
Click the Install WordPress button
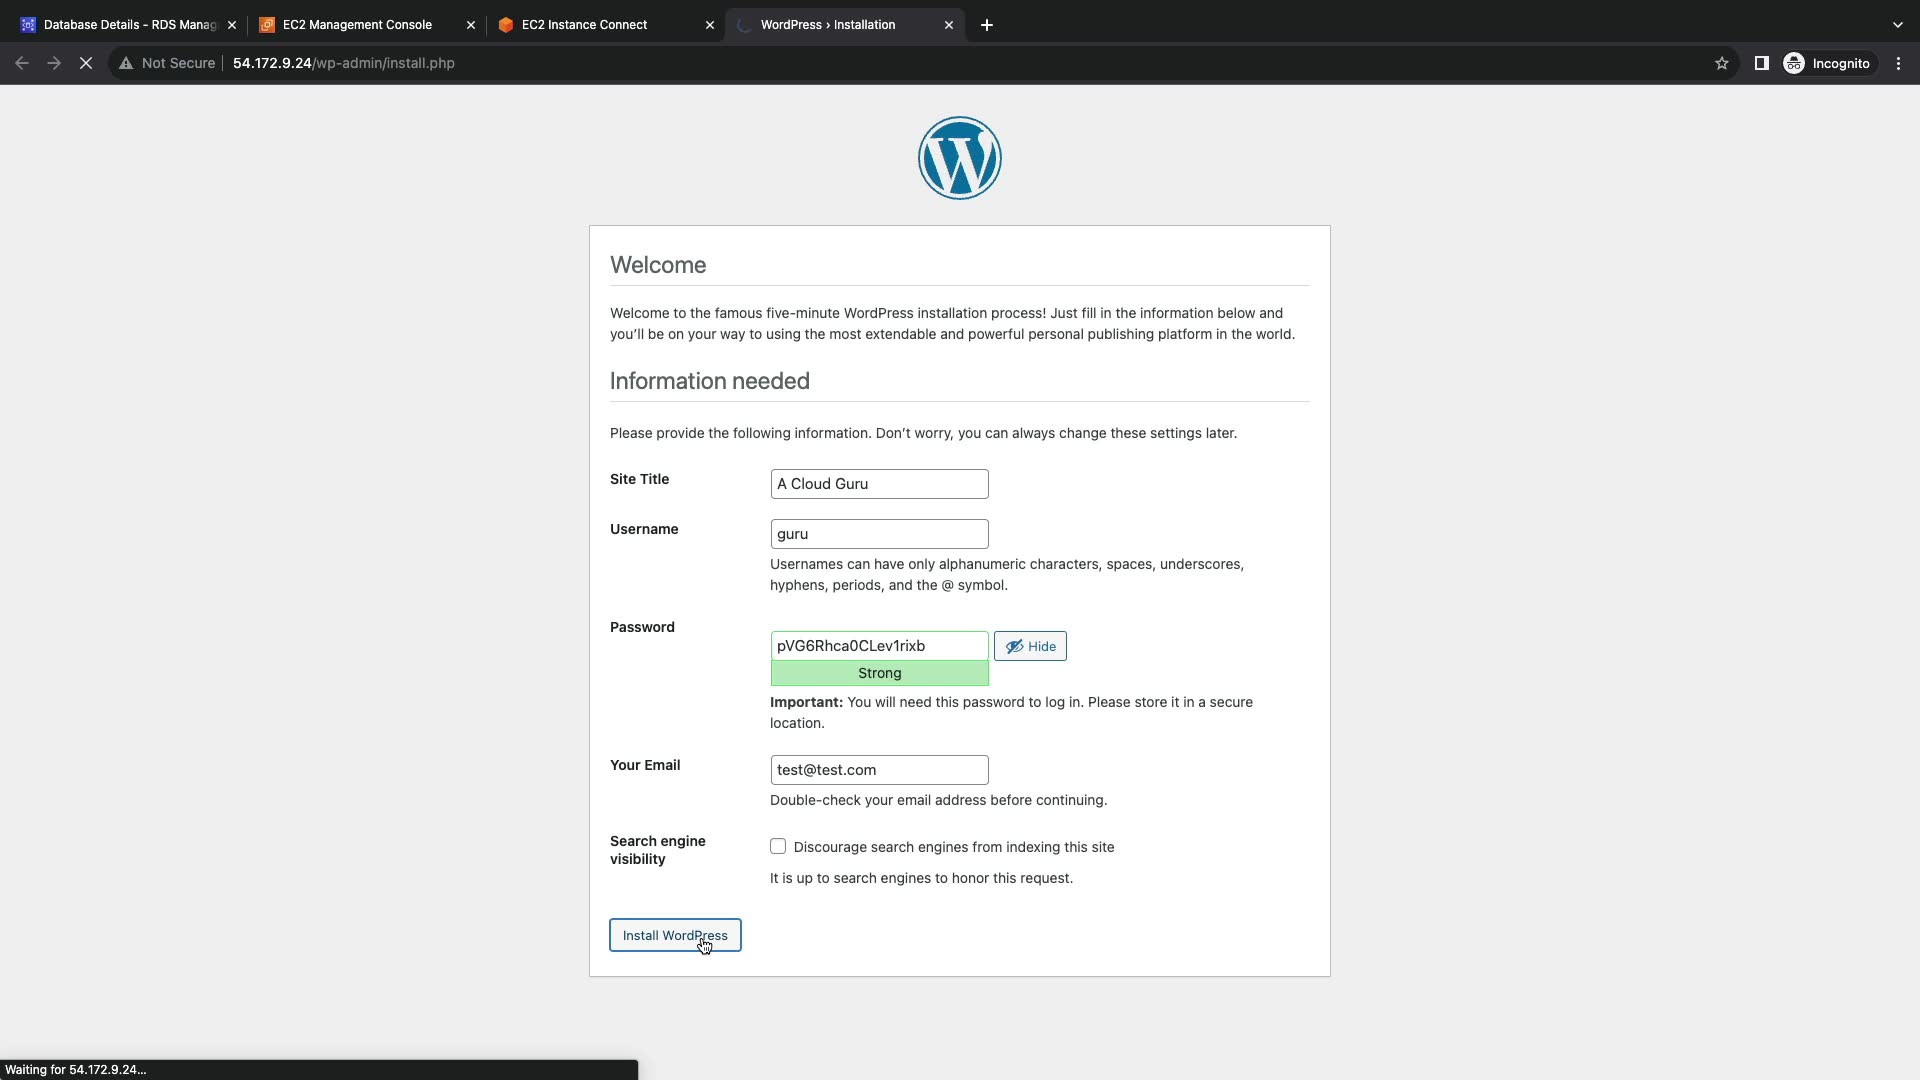pyautogui.click(x=675, y=935)
